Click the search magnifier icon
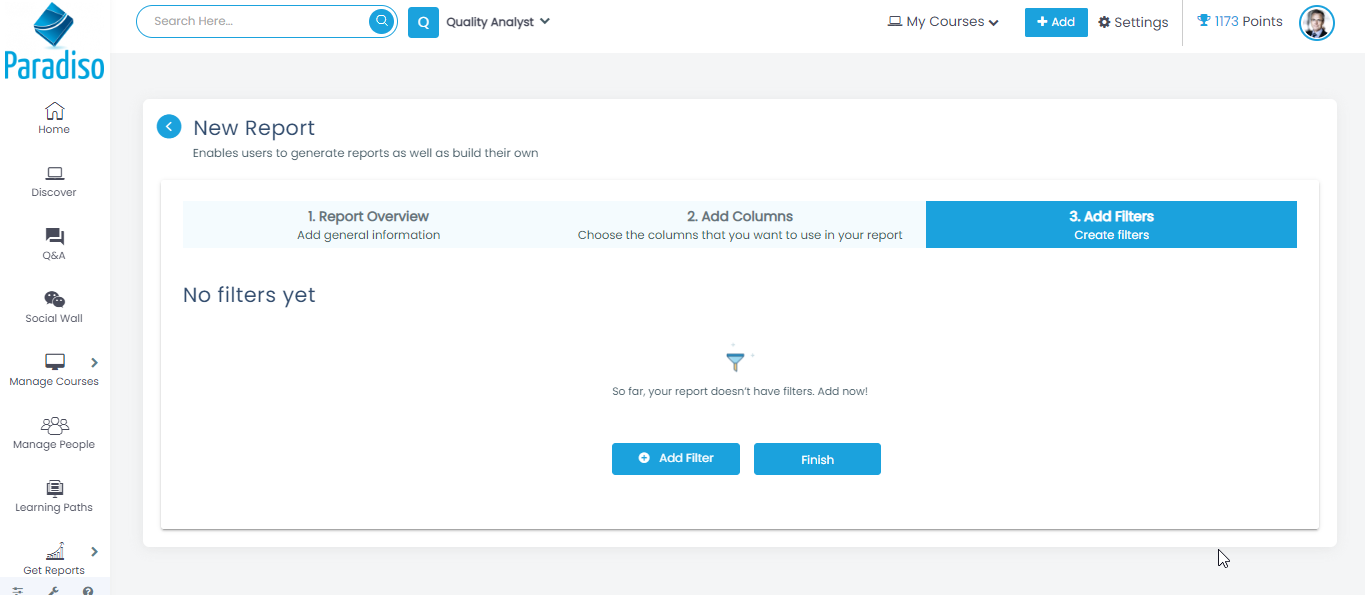1365x595 pixels. [x=381, y=21]
